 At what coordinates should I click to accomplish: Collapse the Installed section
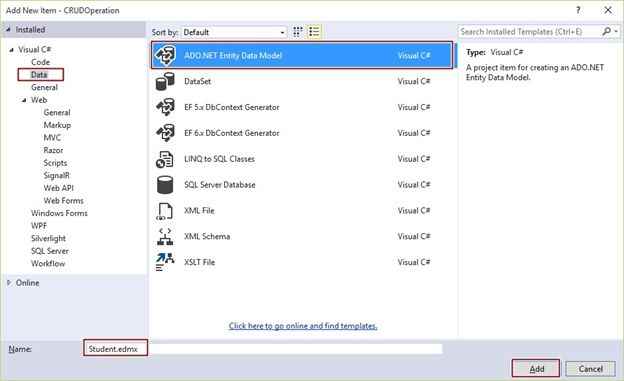(8, 29)
